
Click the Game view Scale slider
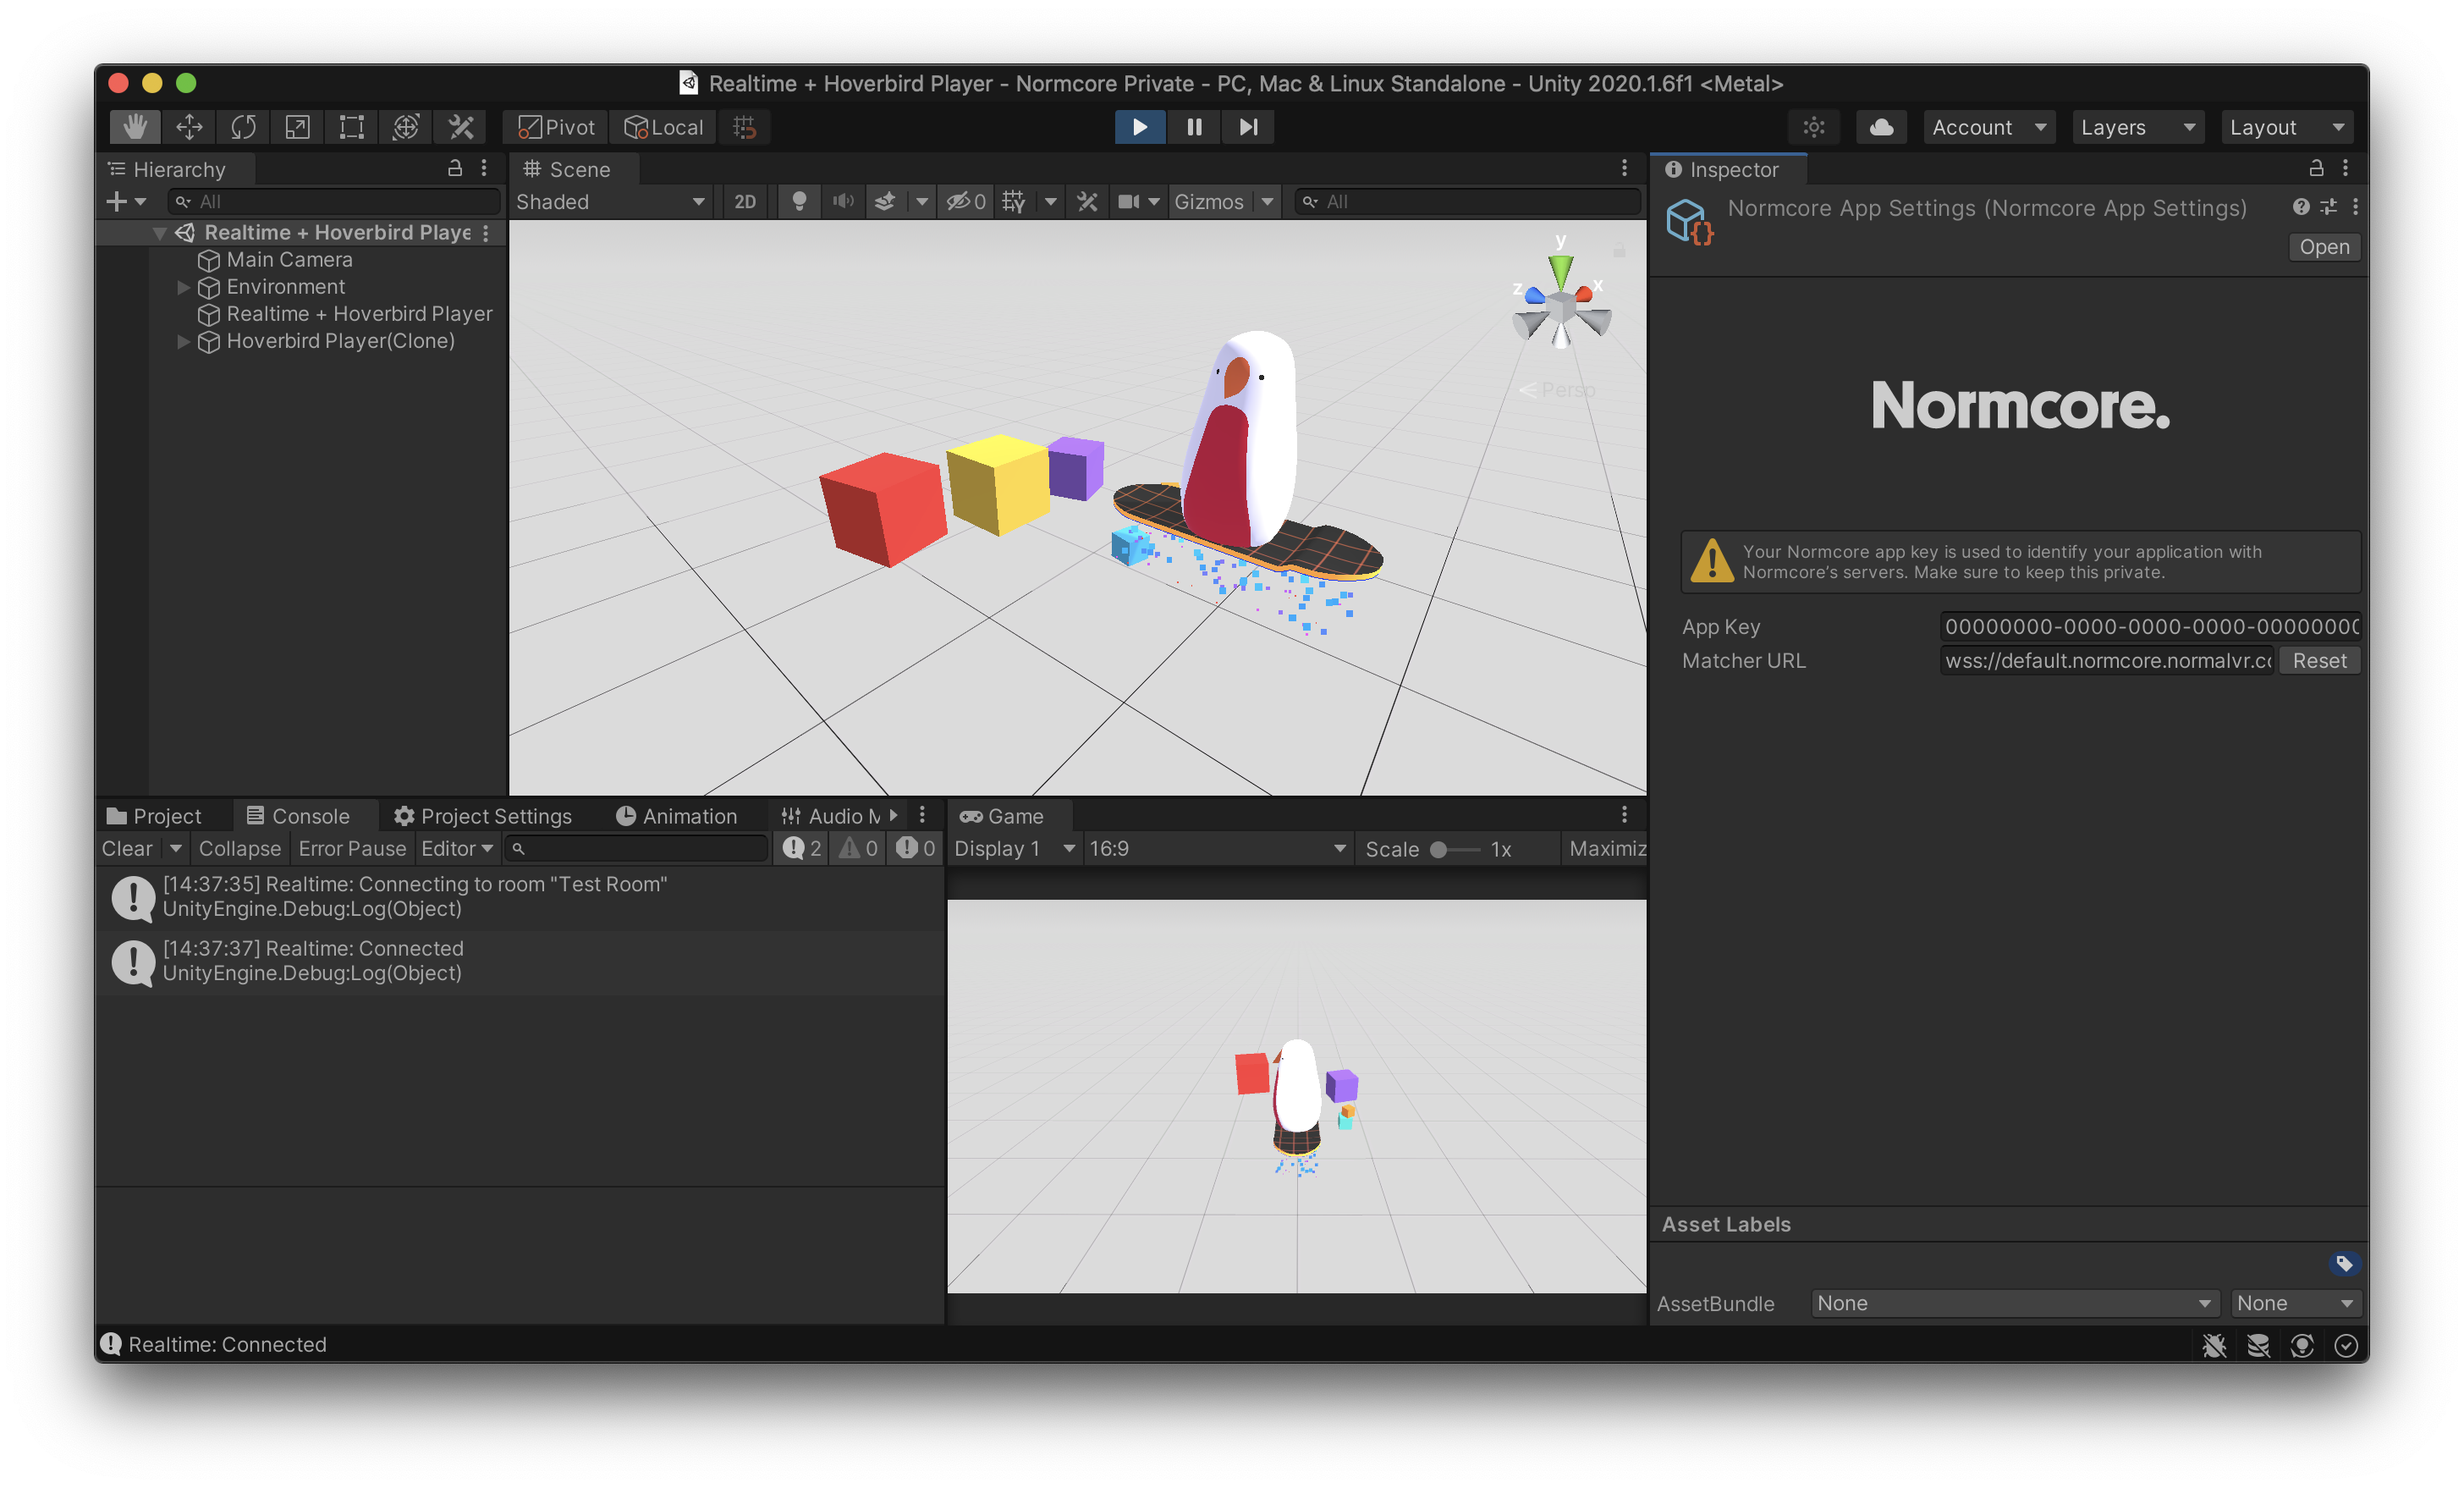[x=1455, y=850]
